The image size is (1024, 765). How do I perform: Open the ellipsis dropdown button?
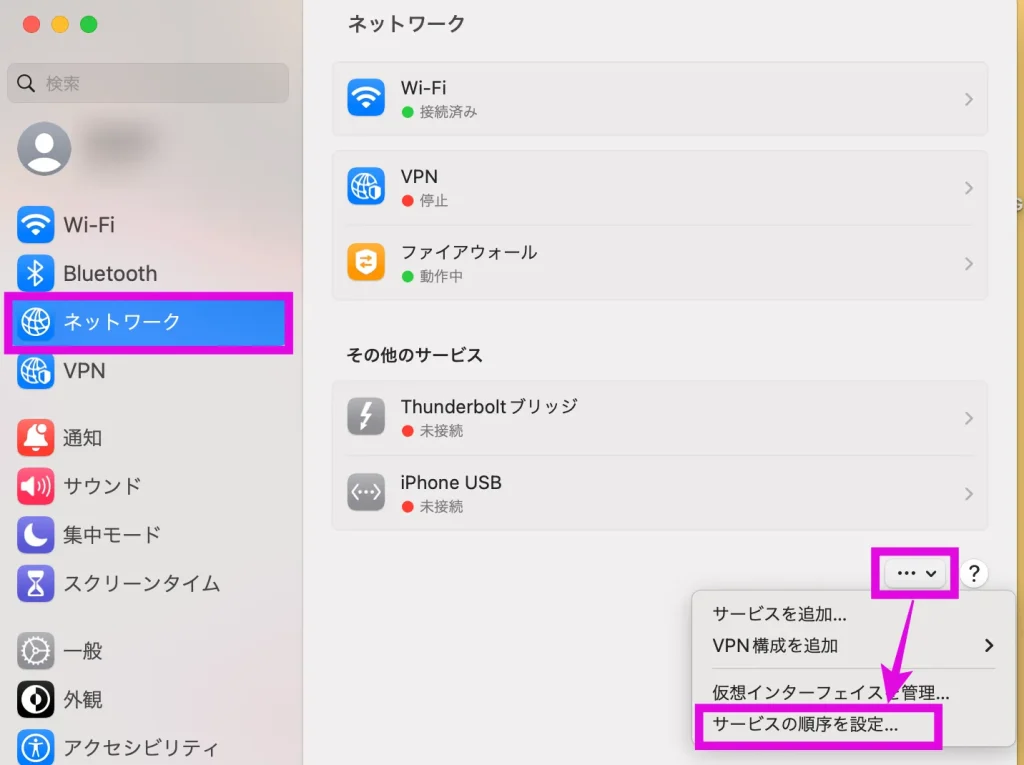[916, 573]
